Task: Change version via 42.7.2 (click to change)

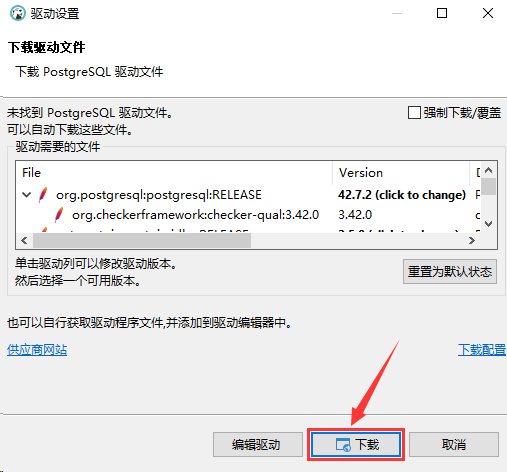Action: (x=402, y=195)
